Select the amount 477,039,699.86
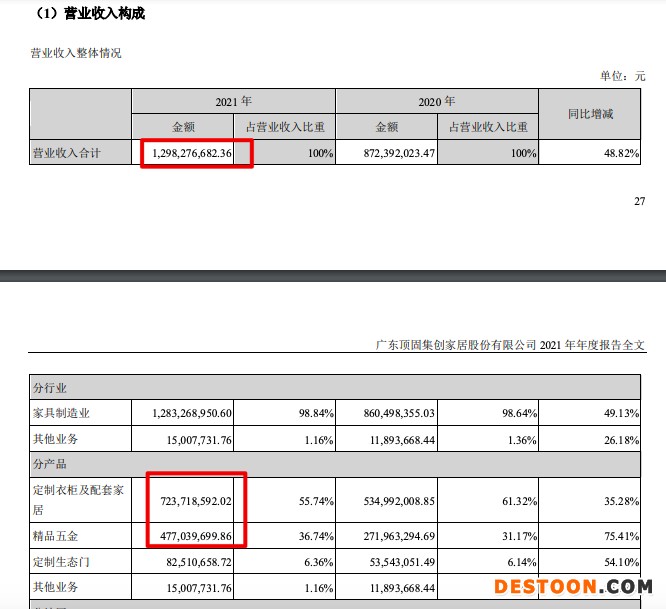Image resolution: width=666 pixels, height=609 pixels. 196,536
